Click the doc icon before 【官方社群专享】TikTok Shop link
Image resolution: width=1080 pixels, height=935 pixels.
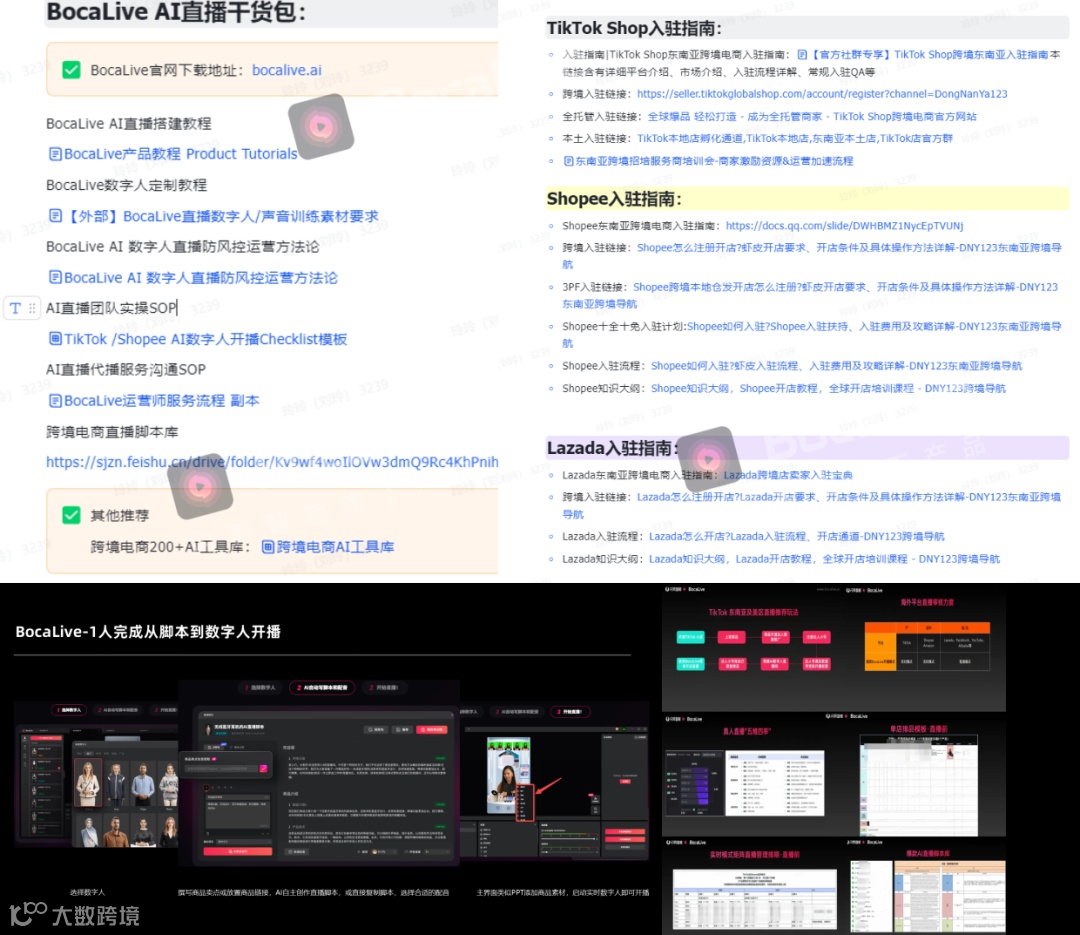[802, 54]
